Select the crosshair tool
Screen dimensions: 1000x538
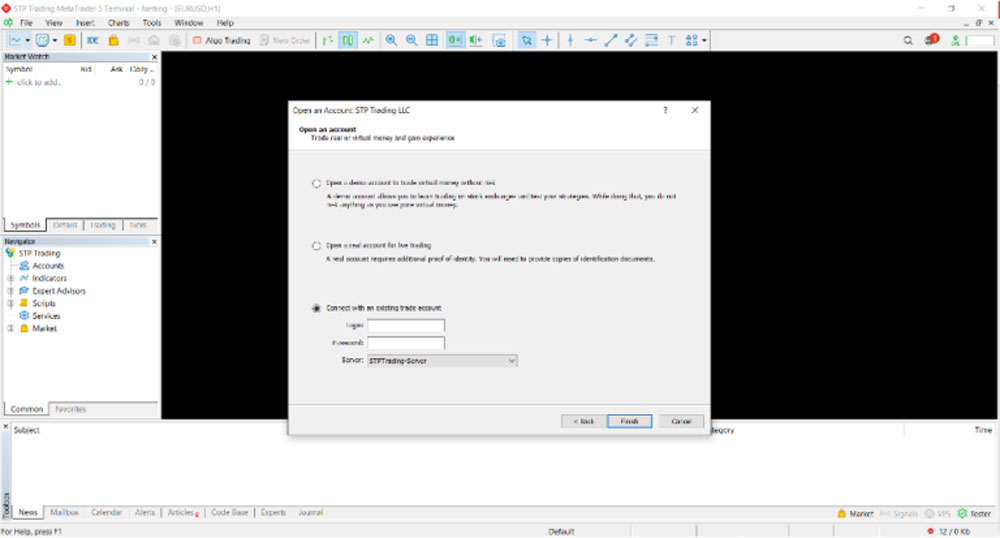point(547,40)
